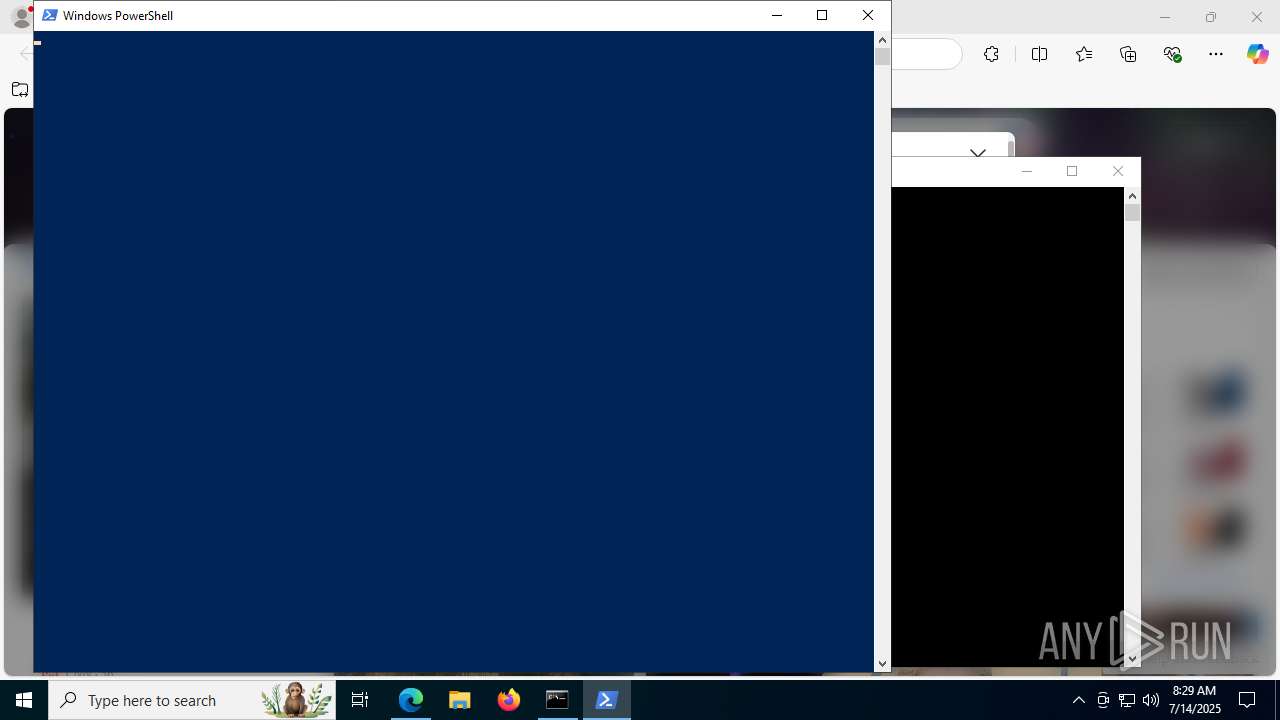The width and height of the screenshot is (1280, 720).
Task: Click the network icon in the tray
Action: pos(1127,700)
